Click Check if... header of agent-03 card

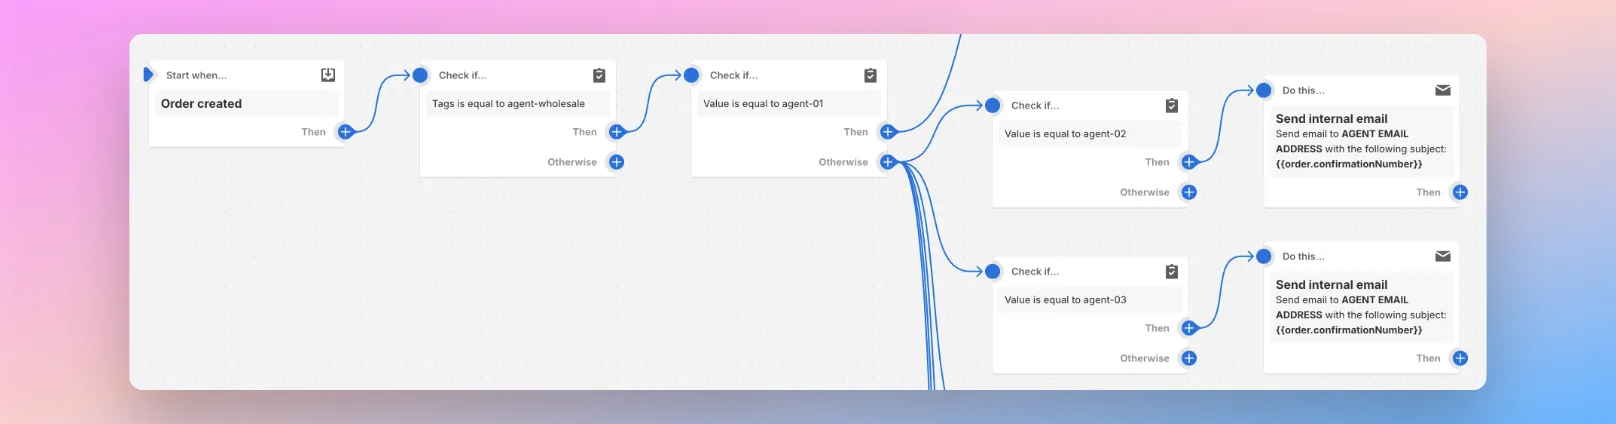[x=1035, y=271]
